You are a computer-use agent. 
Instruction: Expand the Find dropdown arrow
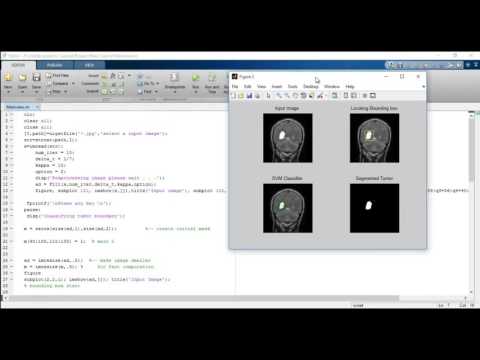155,91
